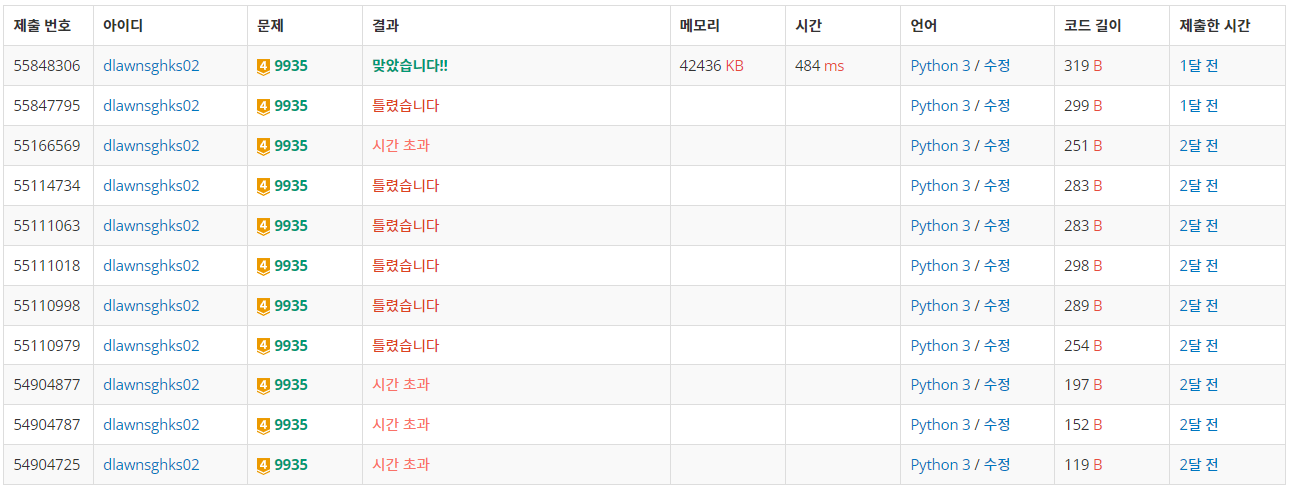The image size is (1298, 490).
Task: Click '2달 전' time for submission 54904877
Action: 1199,385
